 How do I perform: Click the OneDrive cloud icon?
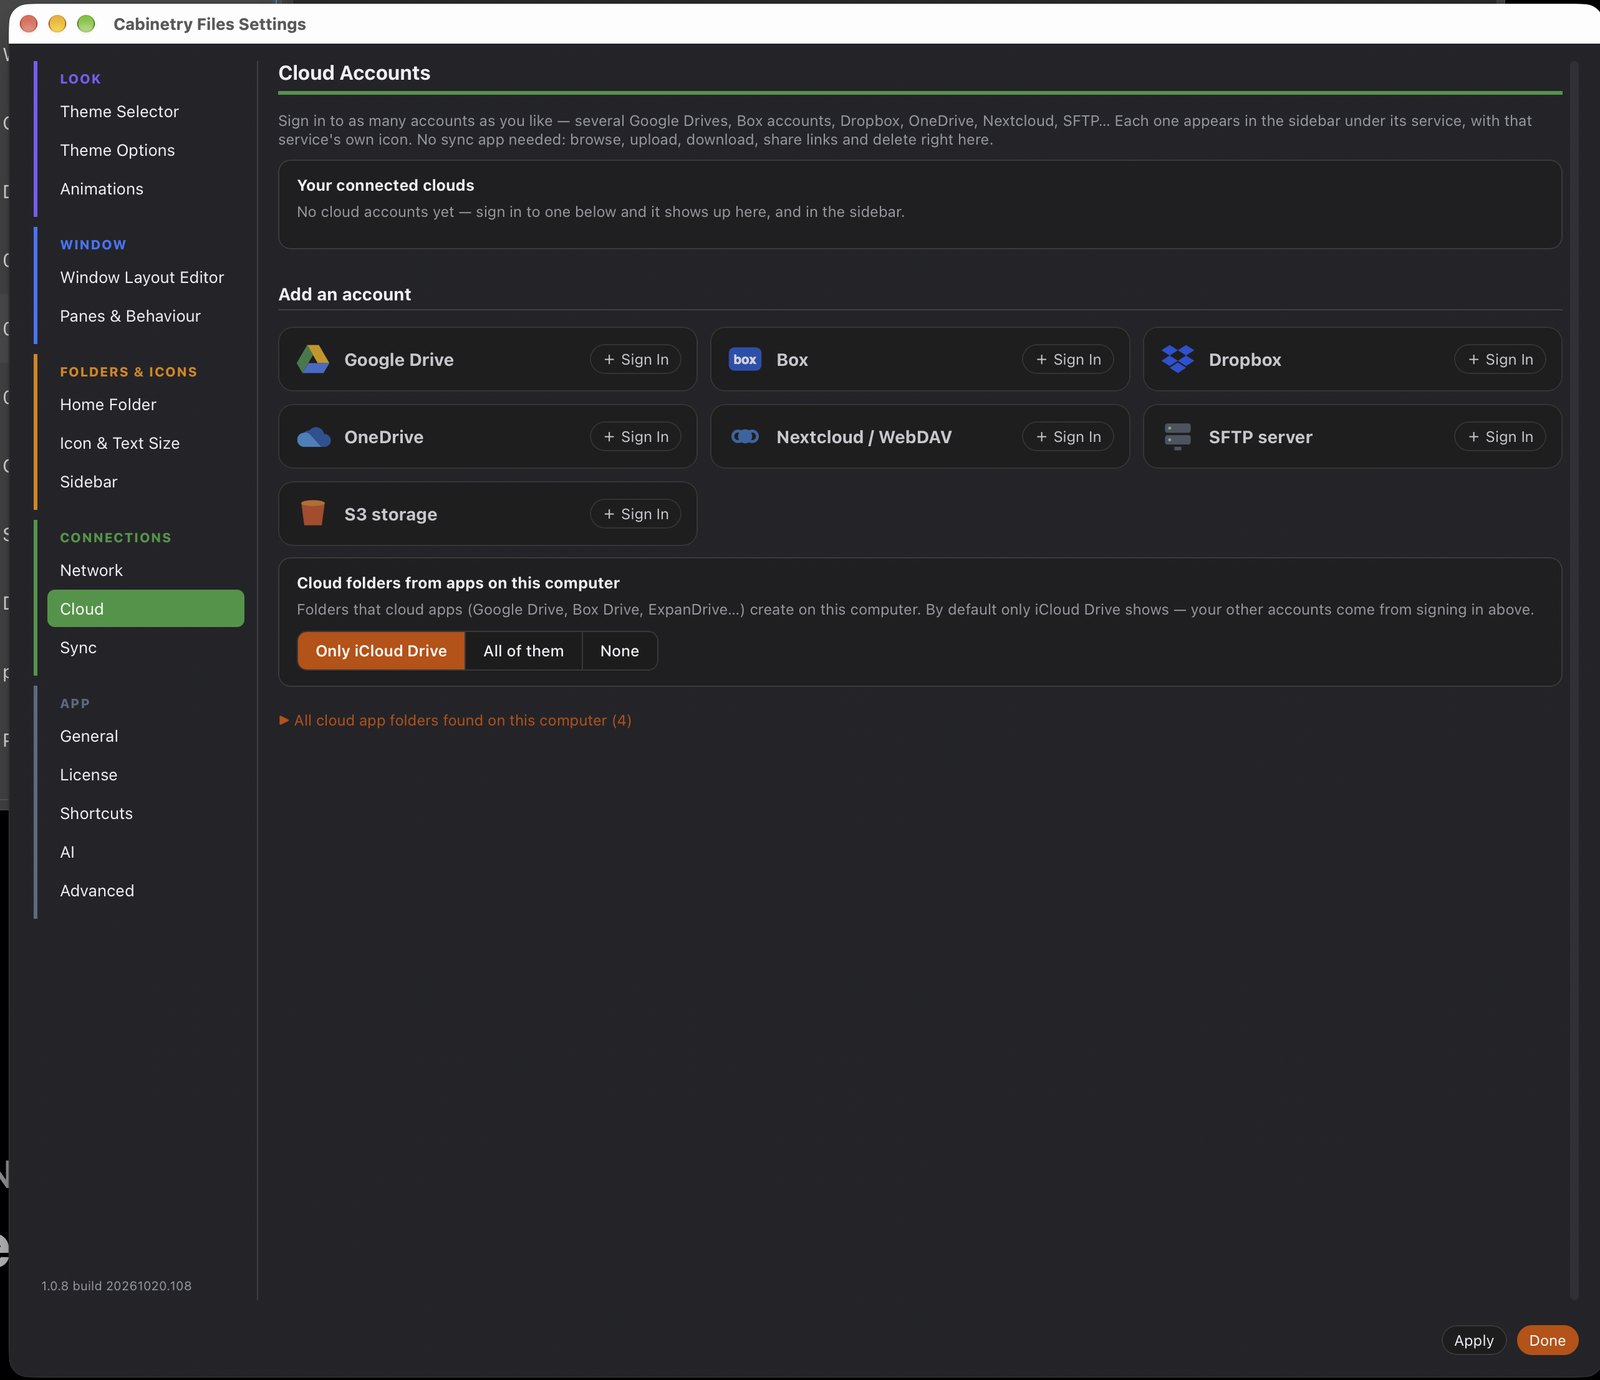click(313, 437)
